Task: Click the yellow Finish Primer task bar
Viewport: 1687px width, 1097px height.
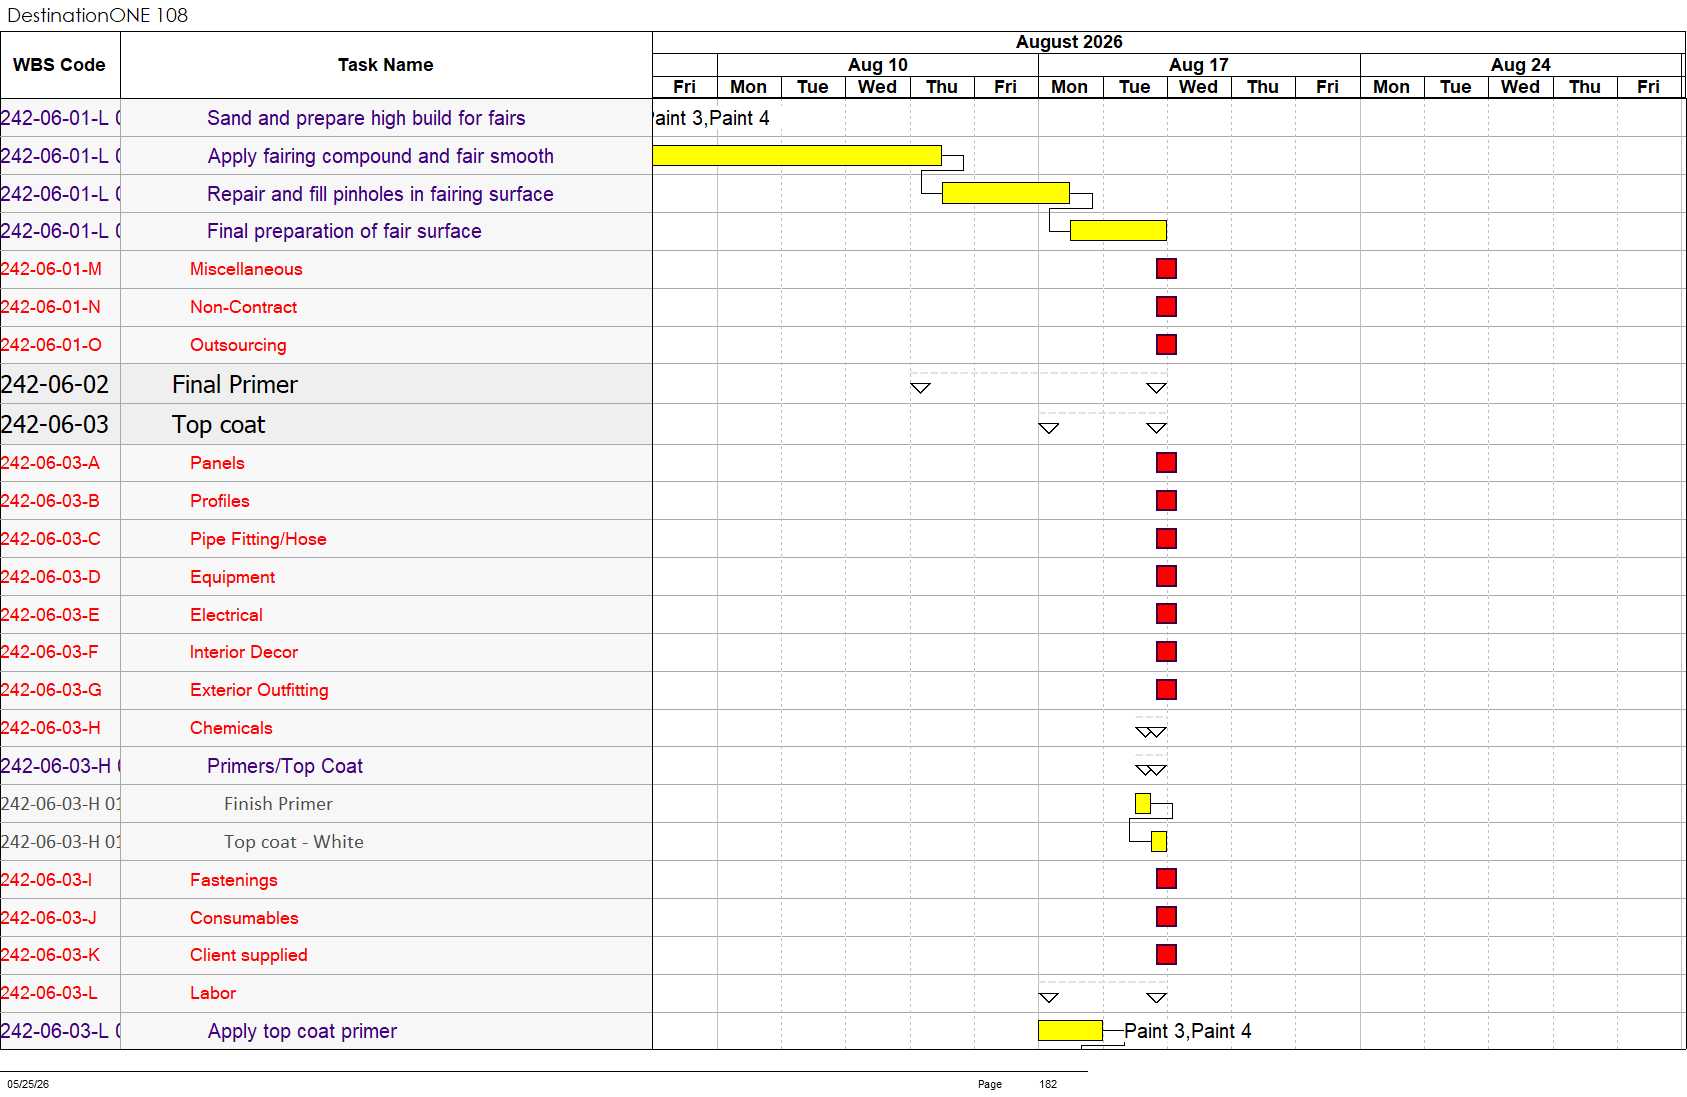Action: click(1143, 803)
